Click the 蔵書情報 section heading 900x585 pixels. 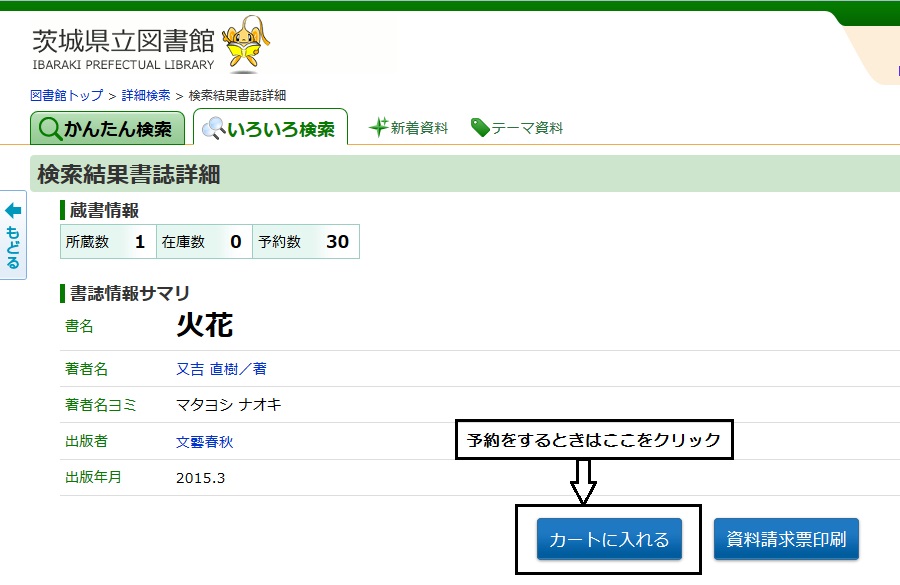(104, 210)
